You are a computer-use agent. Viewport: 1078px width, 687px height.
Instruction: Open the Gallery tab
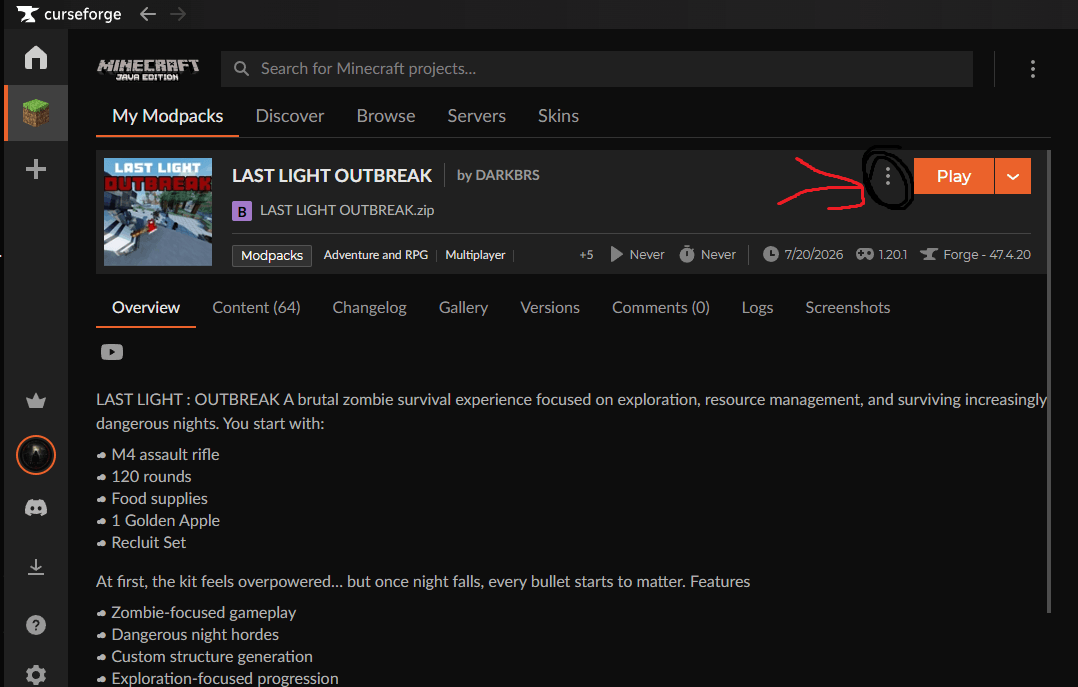click(x=463, y=308)
